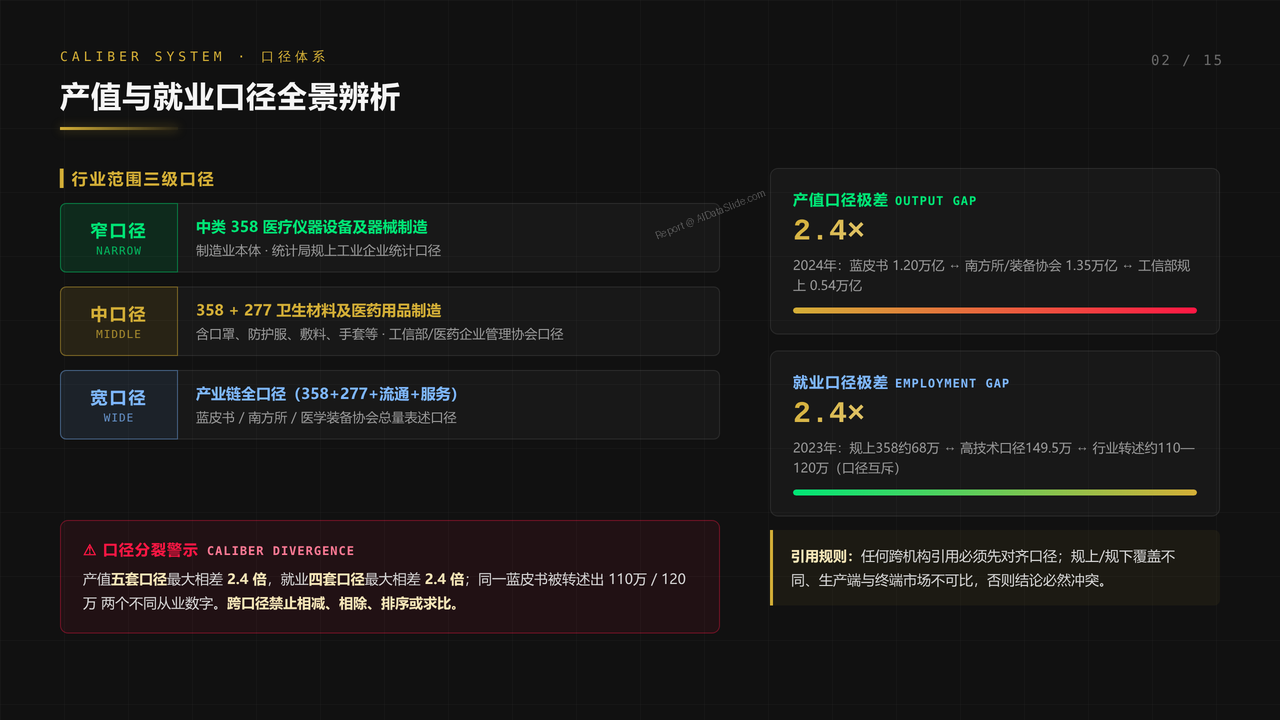Click the line 制造业本体 · 统计局规上工业企业统计口径
Image resolution: width=1280 pixels, height=720 pixels.
click(318, 250)
